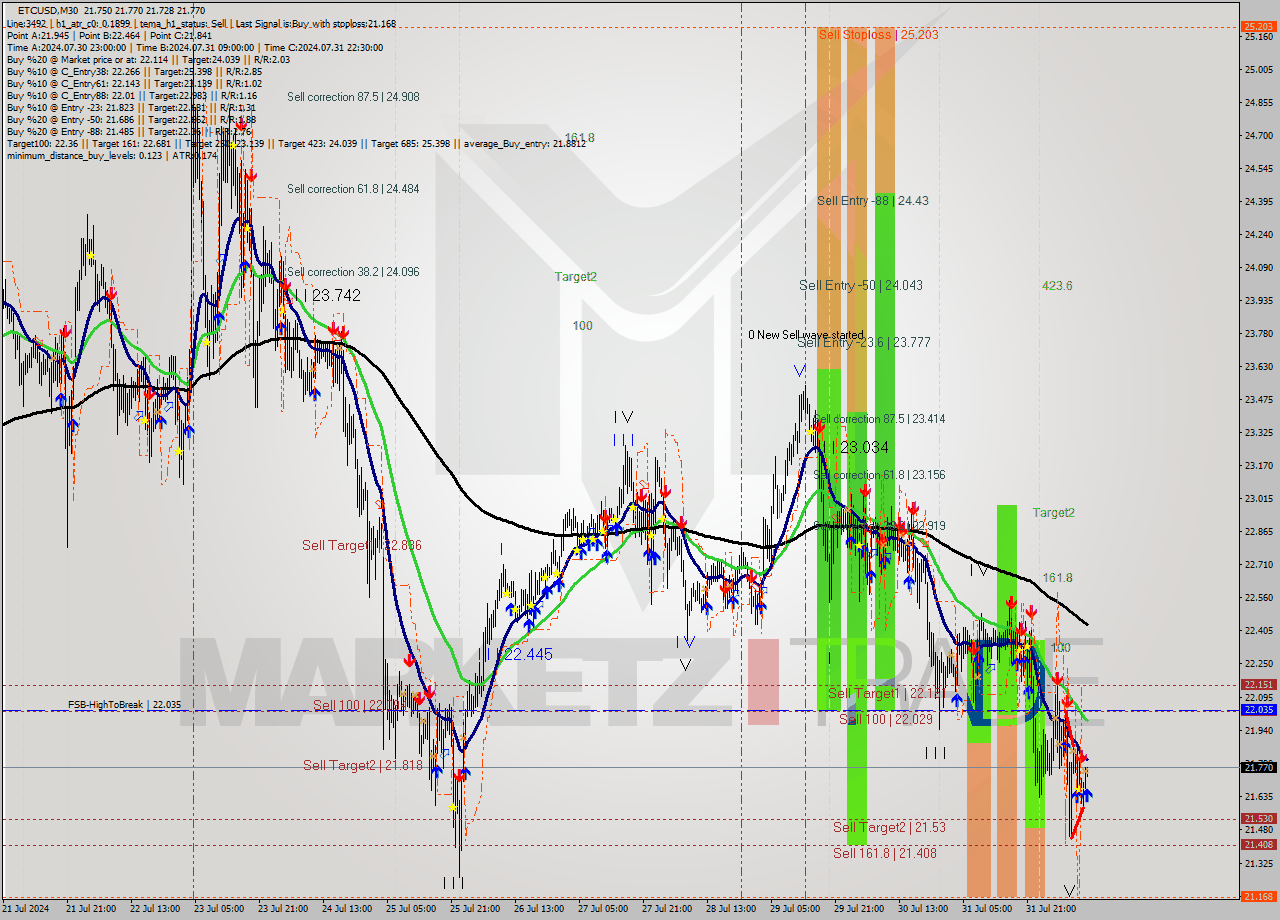
Task: Select the 'Point A:21.945' info line
Action: point(109,35)
